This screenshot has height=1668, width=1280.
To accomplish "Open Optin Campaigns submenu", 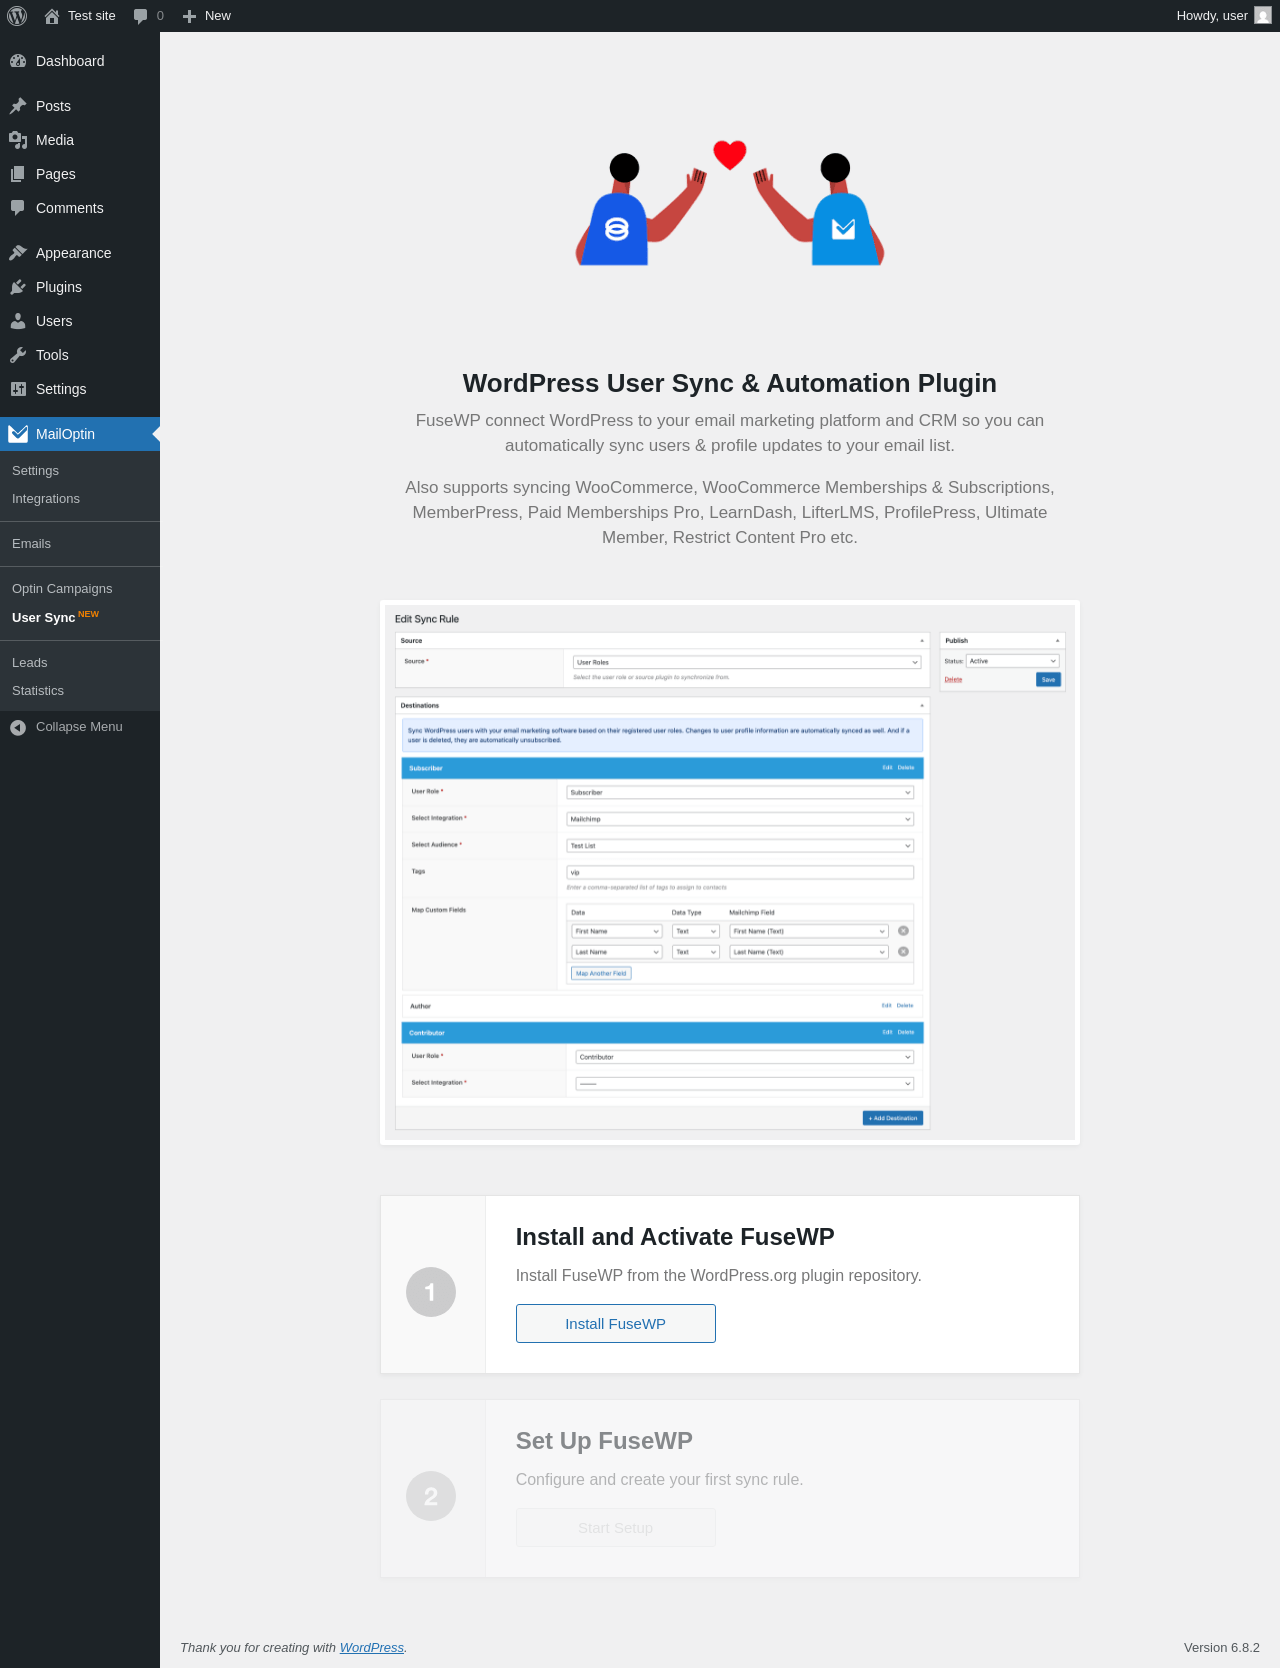I will tap(80, 589).
